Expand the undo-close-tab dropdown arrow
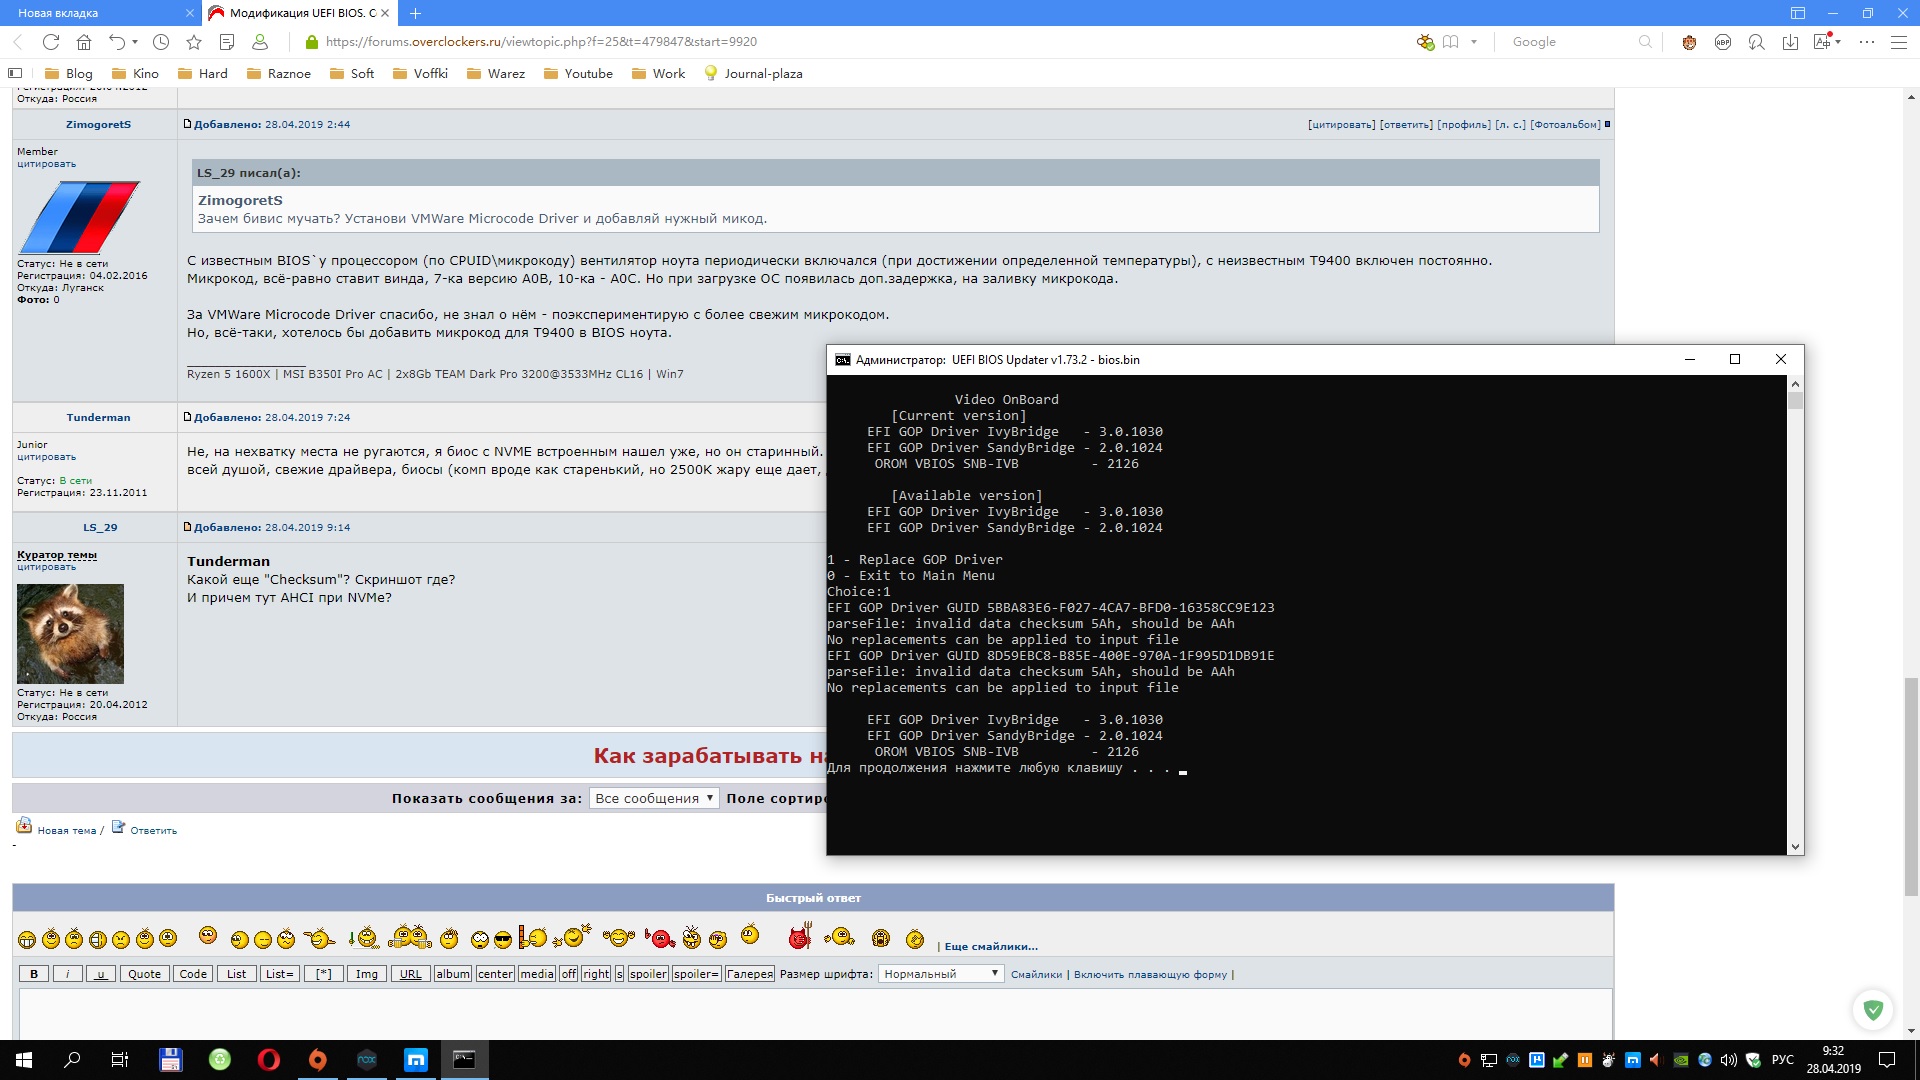 (x=135, y=42)
